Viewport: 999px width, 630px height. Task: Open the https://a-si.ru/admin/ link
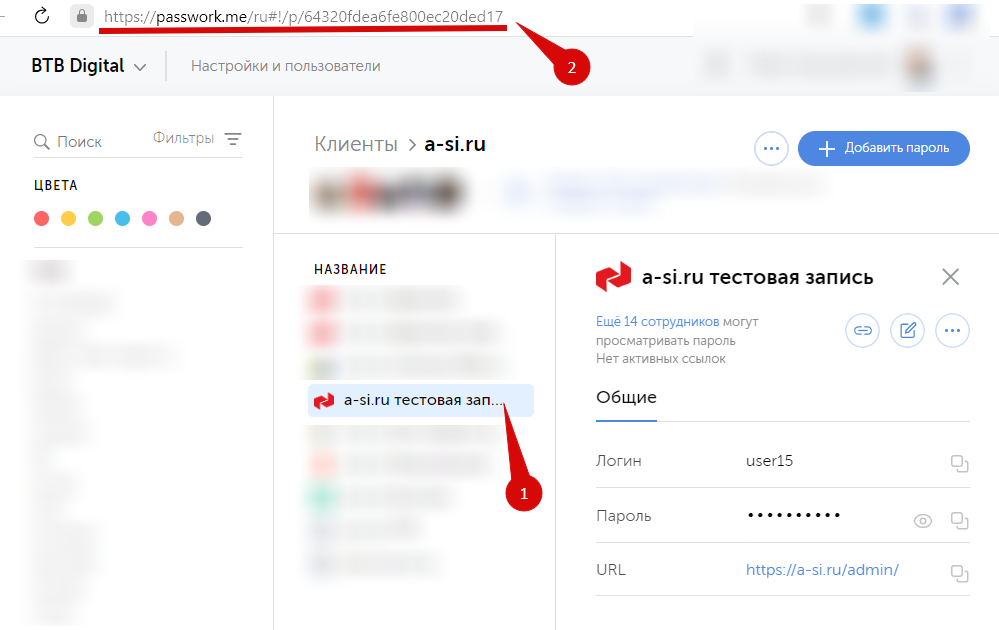coord(822,569)
